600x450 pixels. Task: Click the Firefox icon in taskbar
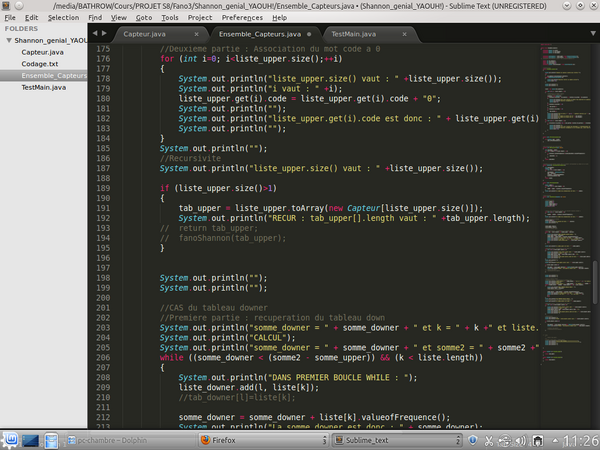206,440
